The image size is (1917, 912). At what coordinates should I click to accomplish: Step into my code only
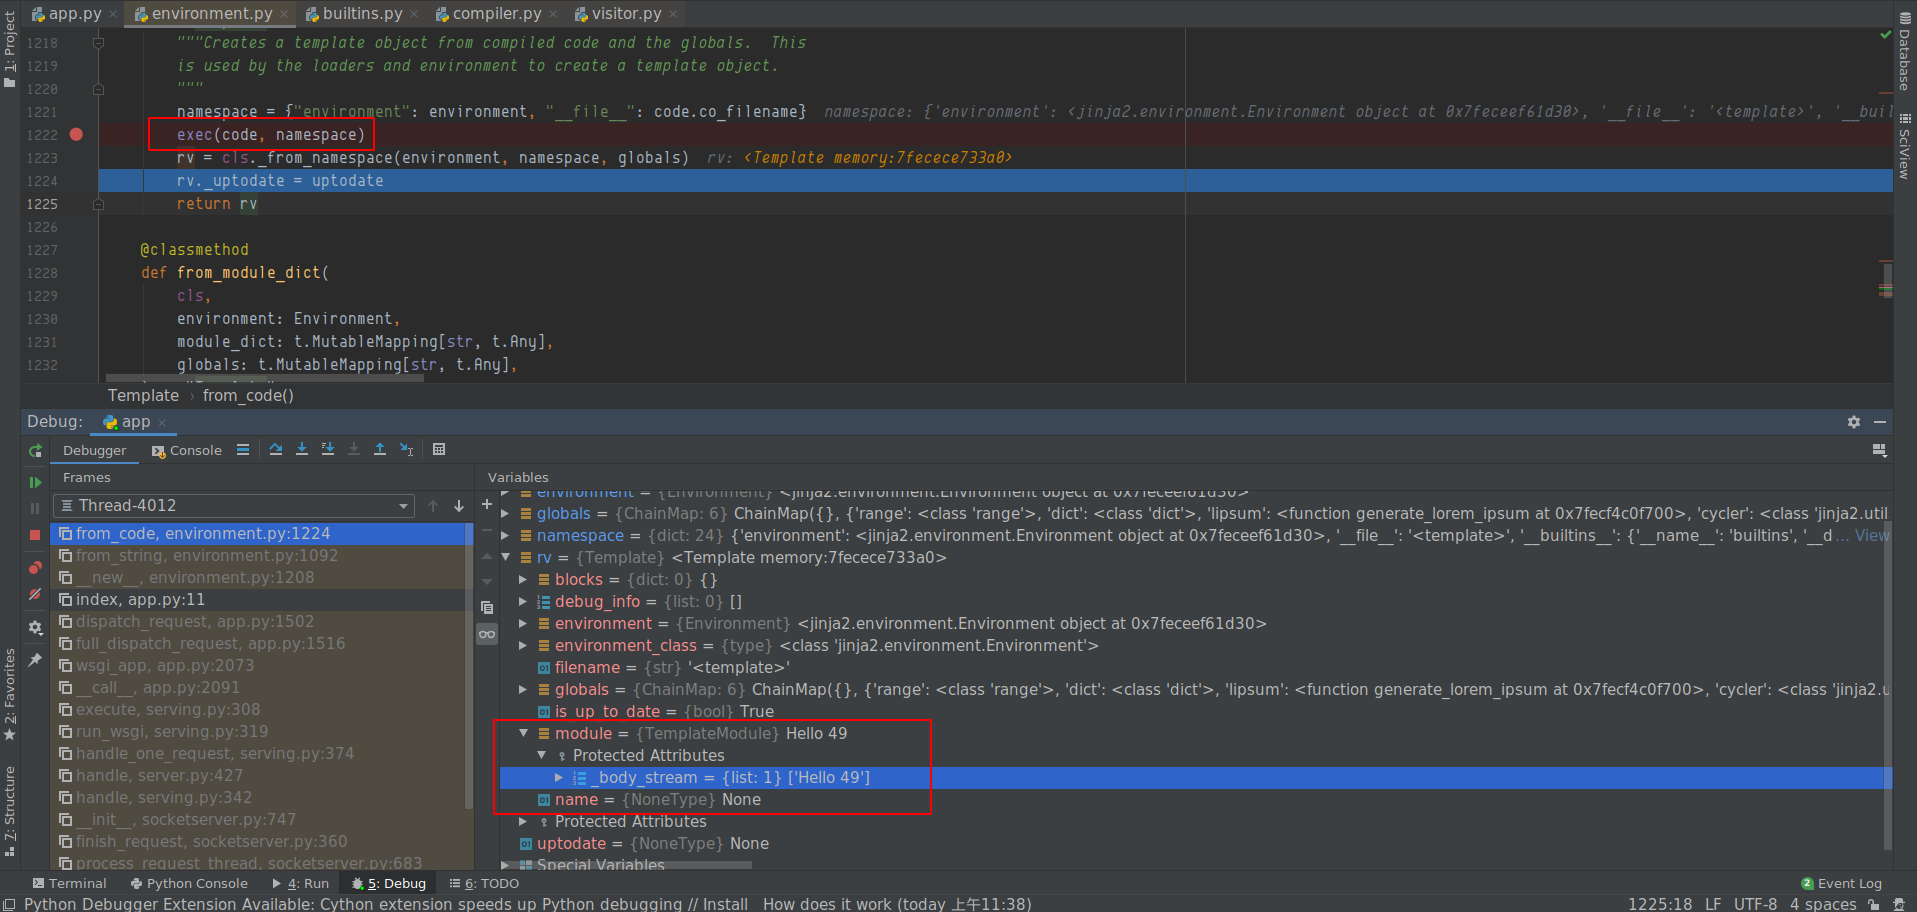pos(328,450)
